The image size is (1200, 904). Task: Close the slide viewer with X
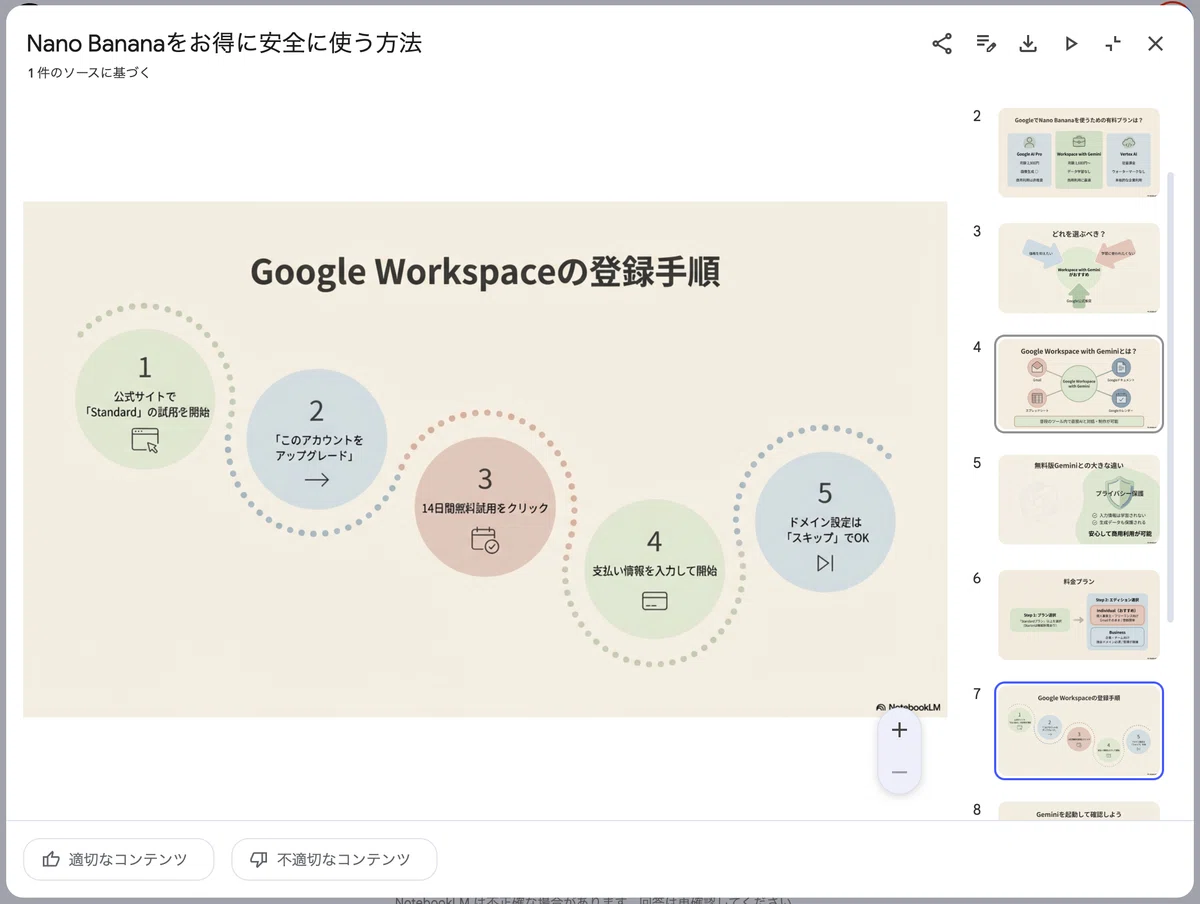1156,43
